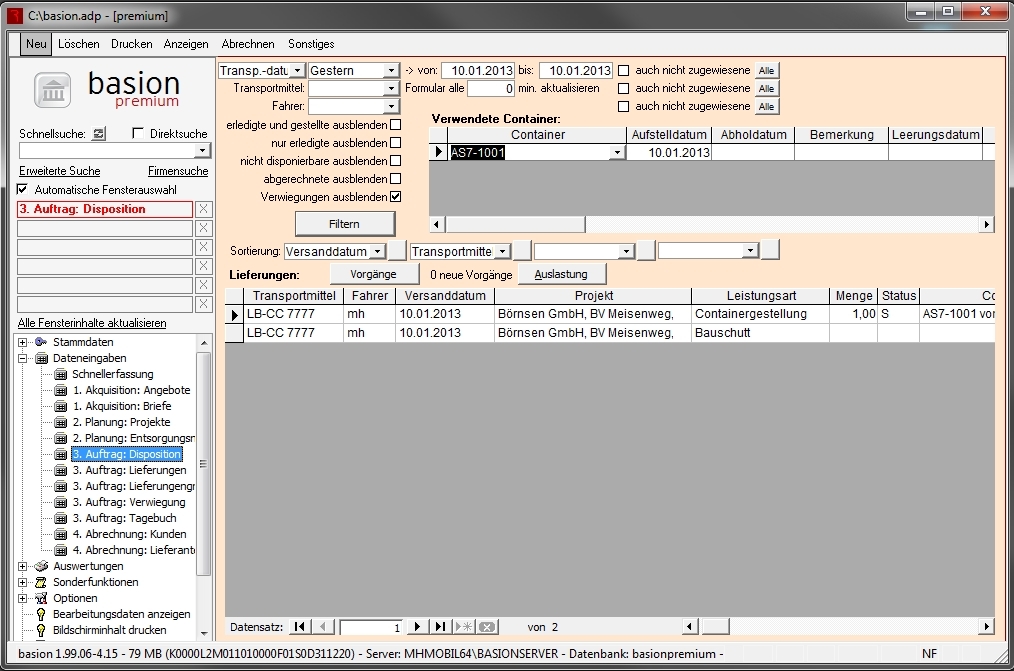Open the Abrechnen menu
The width and height of the screenshot is (1014, 671).
[x=248, y=44]
